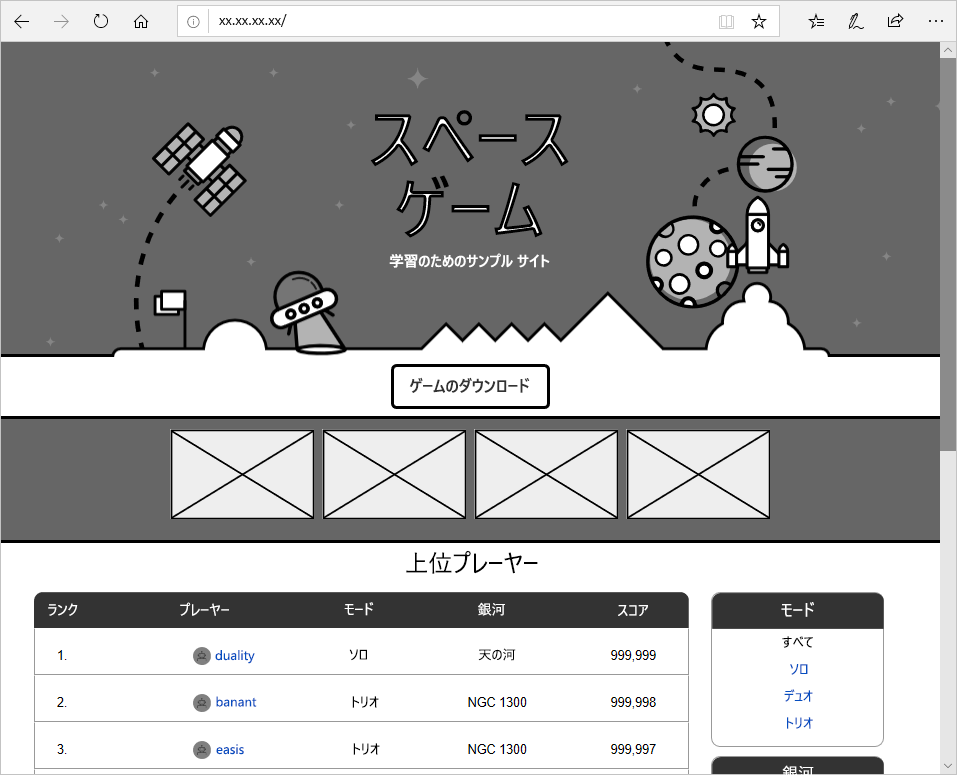Click ソロ mode cell in duality's row
Viewport: 957px width, 775px height.
coord(358,655)
